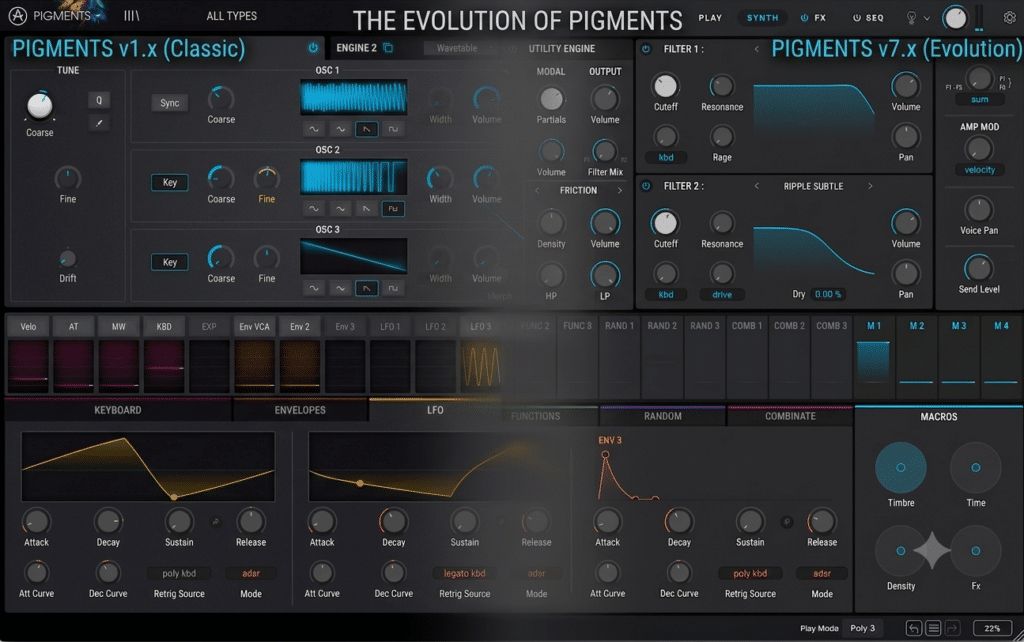Viewport: 1024px width, 642px height.
Task: Toggle OSC 2 Key tracking button
Action: click(170, 182)
